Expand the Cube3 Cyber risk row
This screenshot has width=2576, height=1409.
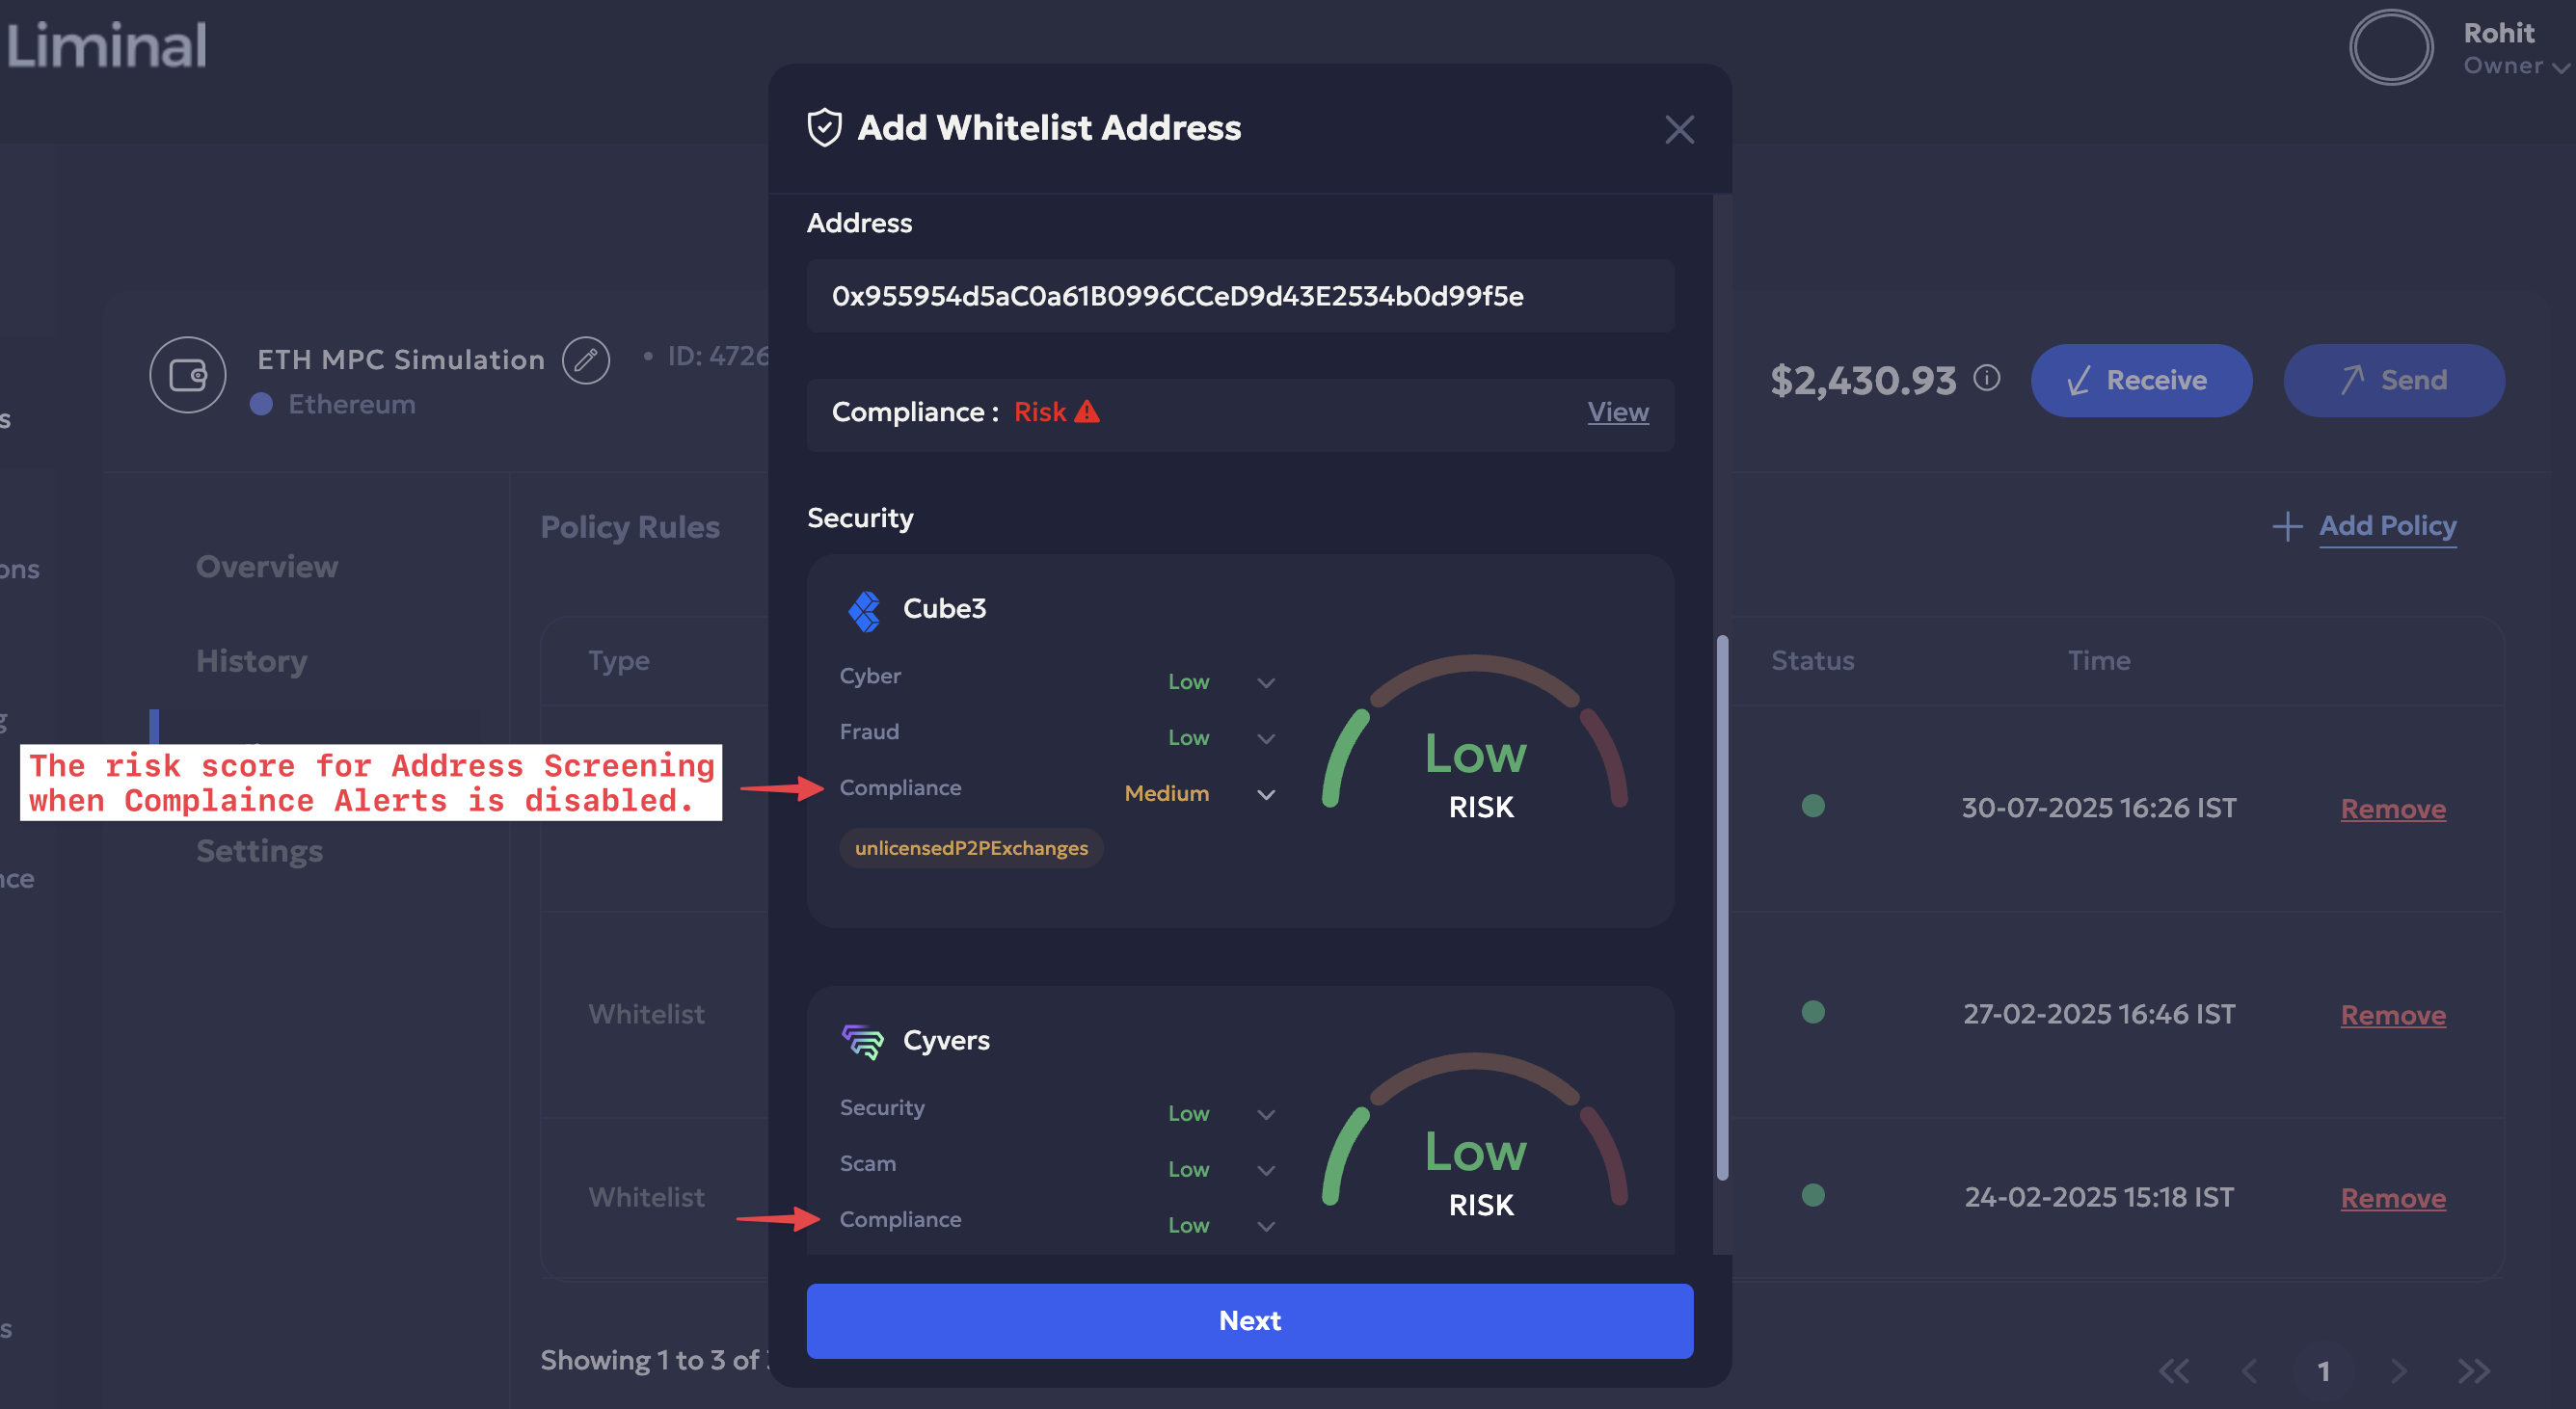coord(1265,682)
